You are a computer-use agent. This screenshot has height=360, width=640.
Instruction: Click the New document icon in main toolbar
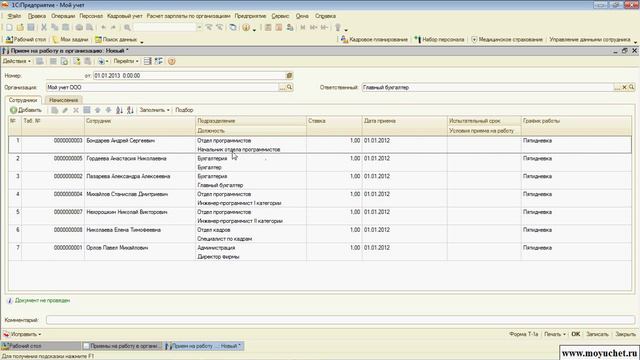9,27
